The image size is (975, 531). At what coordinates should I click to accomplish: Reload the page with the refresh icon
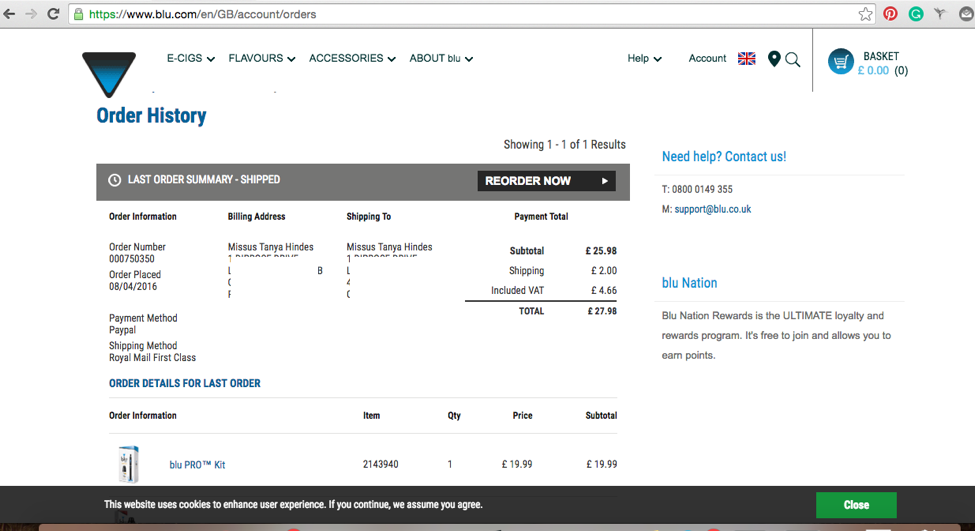click(53, 14)
